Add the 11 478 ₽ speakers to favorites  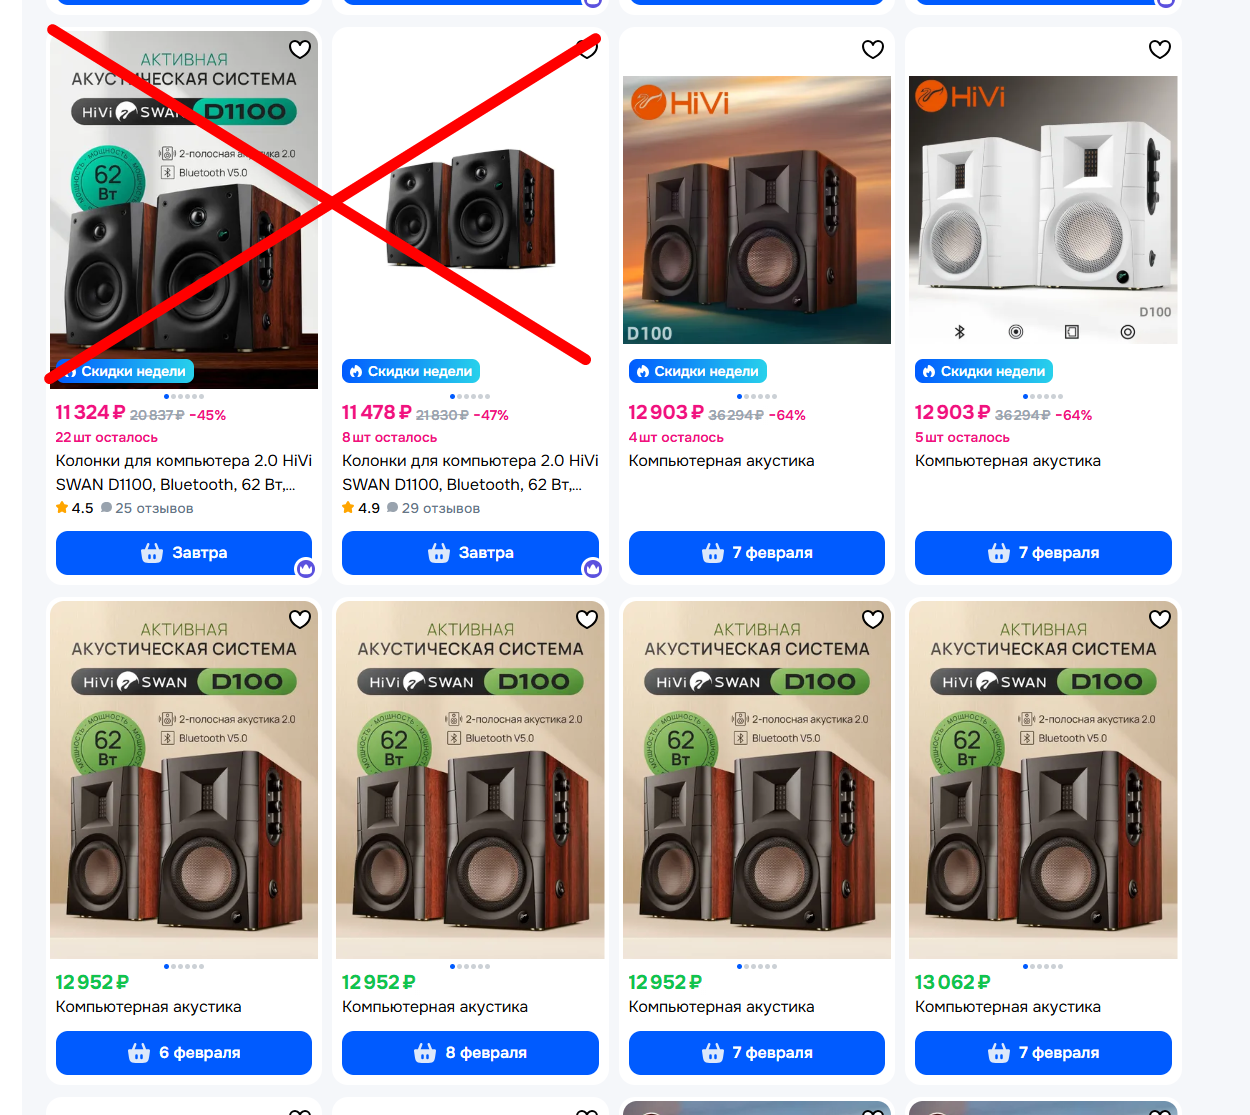pos(587,49)
